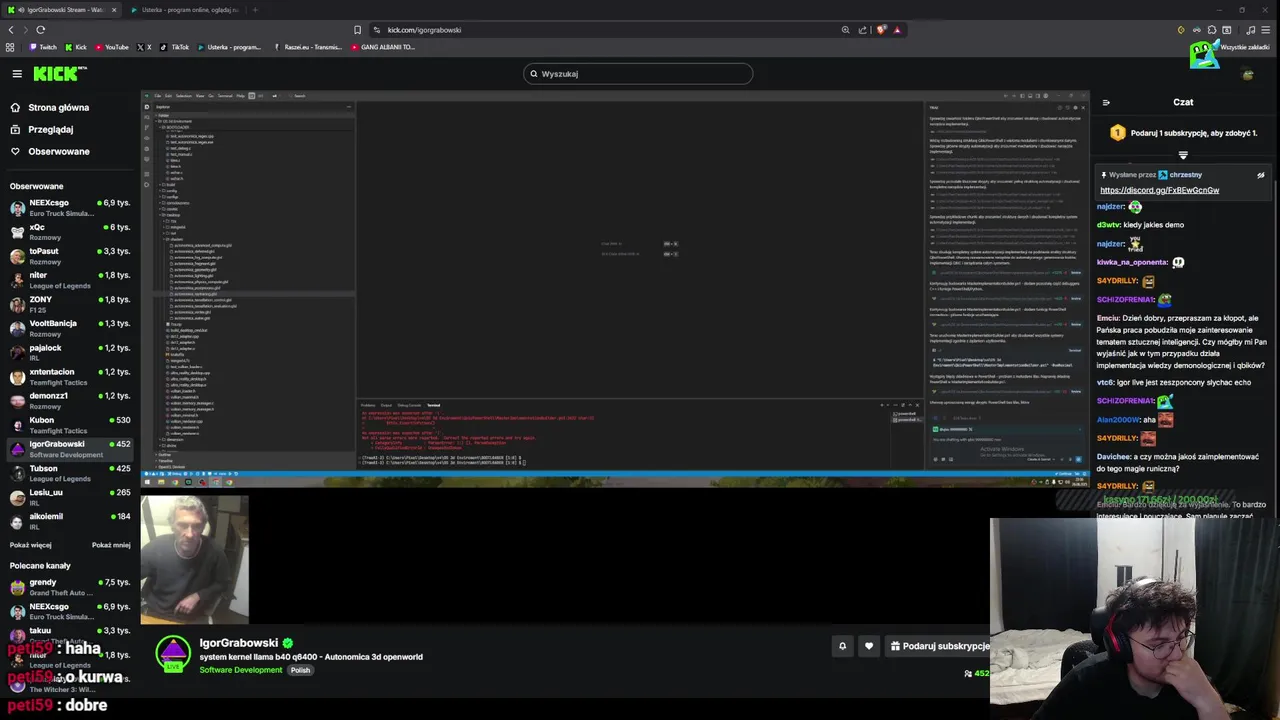Open the X bookmark
Viewport: 1280px width, 720px height.
144,47
